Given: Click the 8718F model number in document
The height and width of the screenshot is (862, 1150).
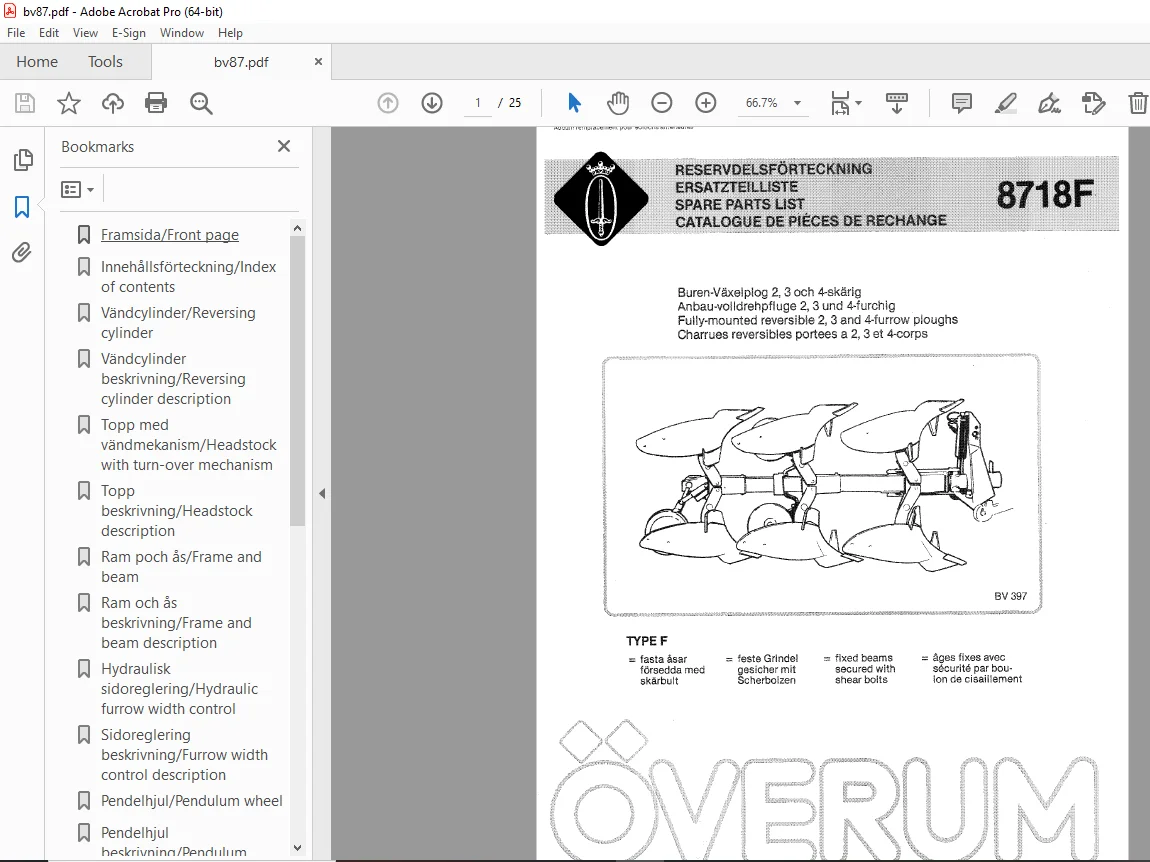Looking at the screenshot, I should point(1044,195).
